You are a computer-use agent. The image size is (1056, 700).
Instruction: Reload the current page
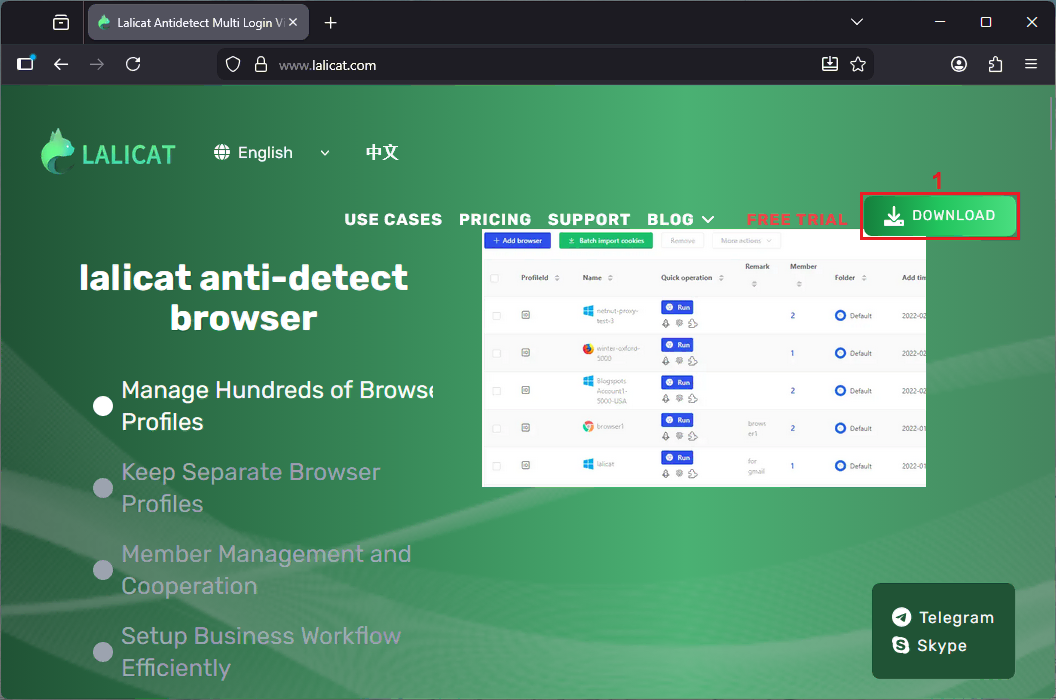tap(133, 64)
